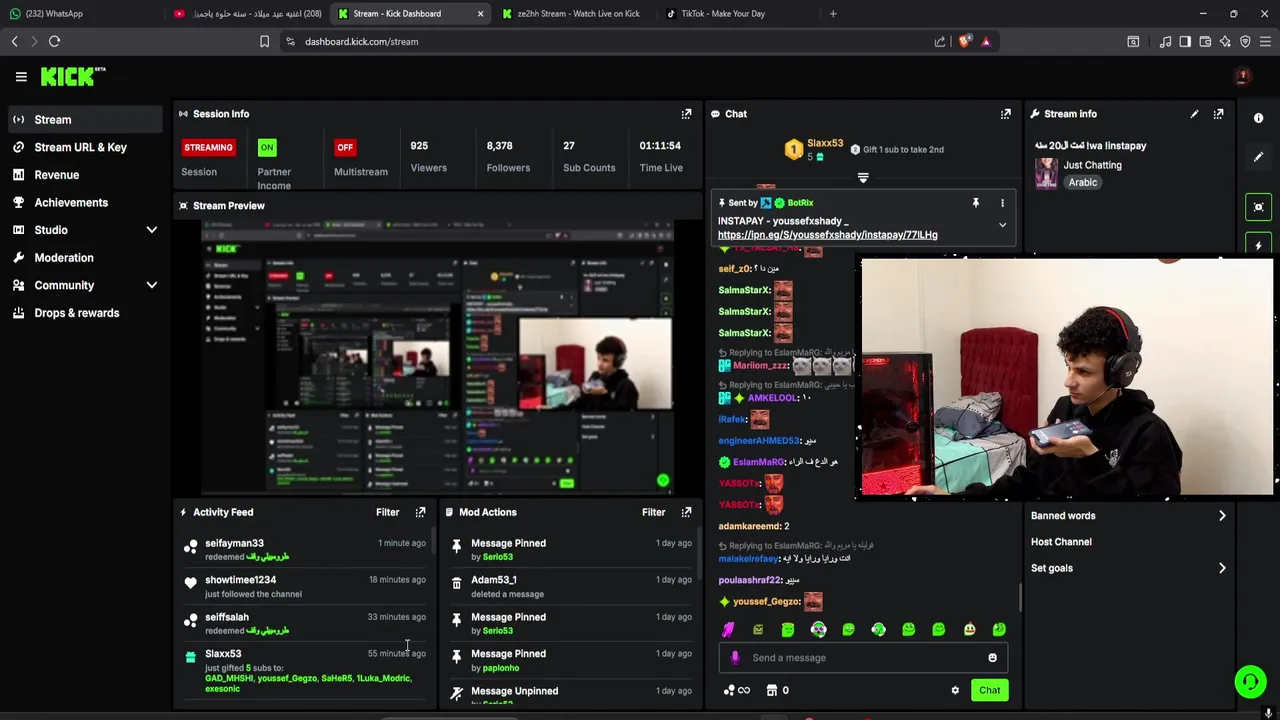This screenshot has width=1280, height=720.
Task: Pop out the Chat panel
Action: point(1005,114)
